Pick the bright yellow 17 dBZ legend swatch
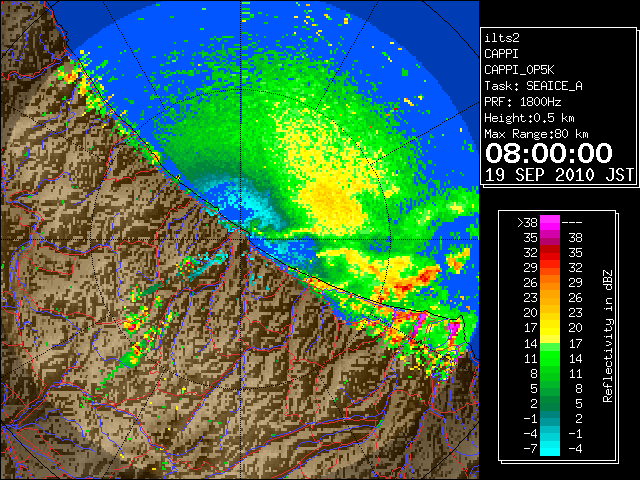The height and width of the screenshot is (480, 640). (x=550, y=328)
